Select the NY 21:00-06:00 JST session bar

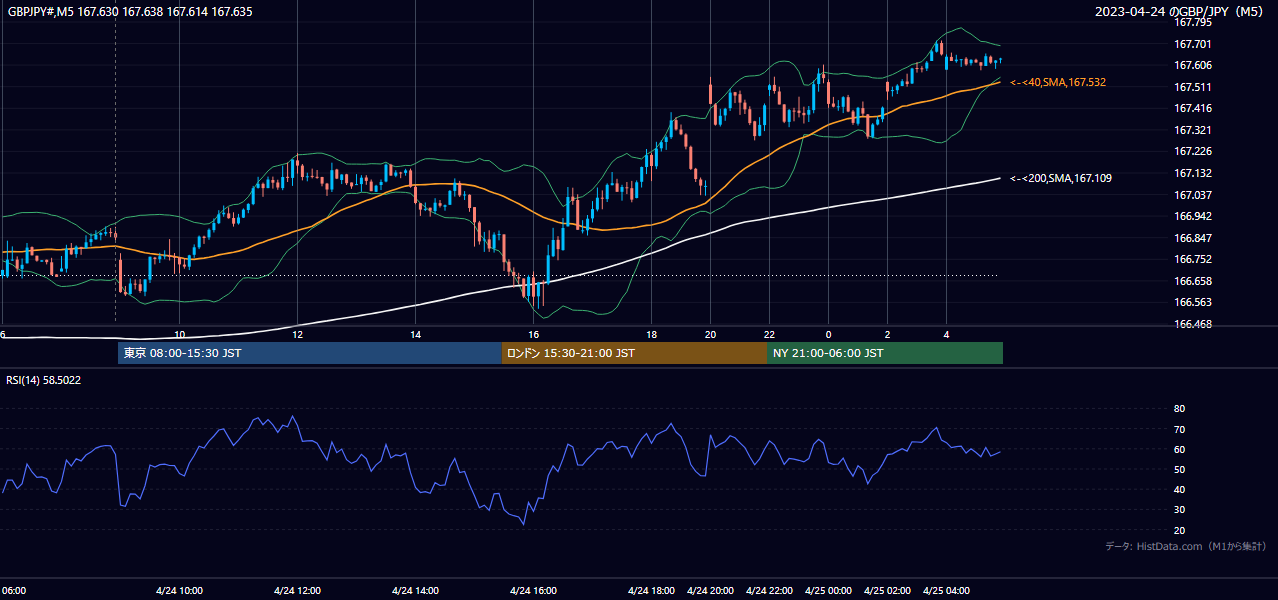pos(885,353)
